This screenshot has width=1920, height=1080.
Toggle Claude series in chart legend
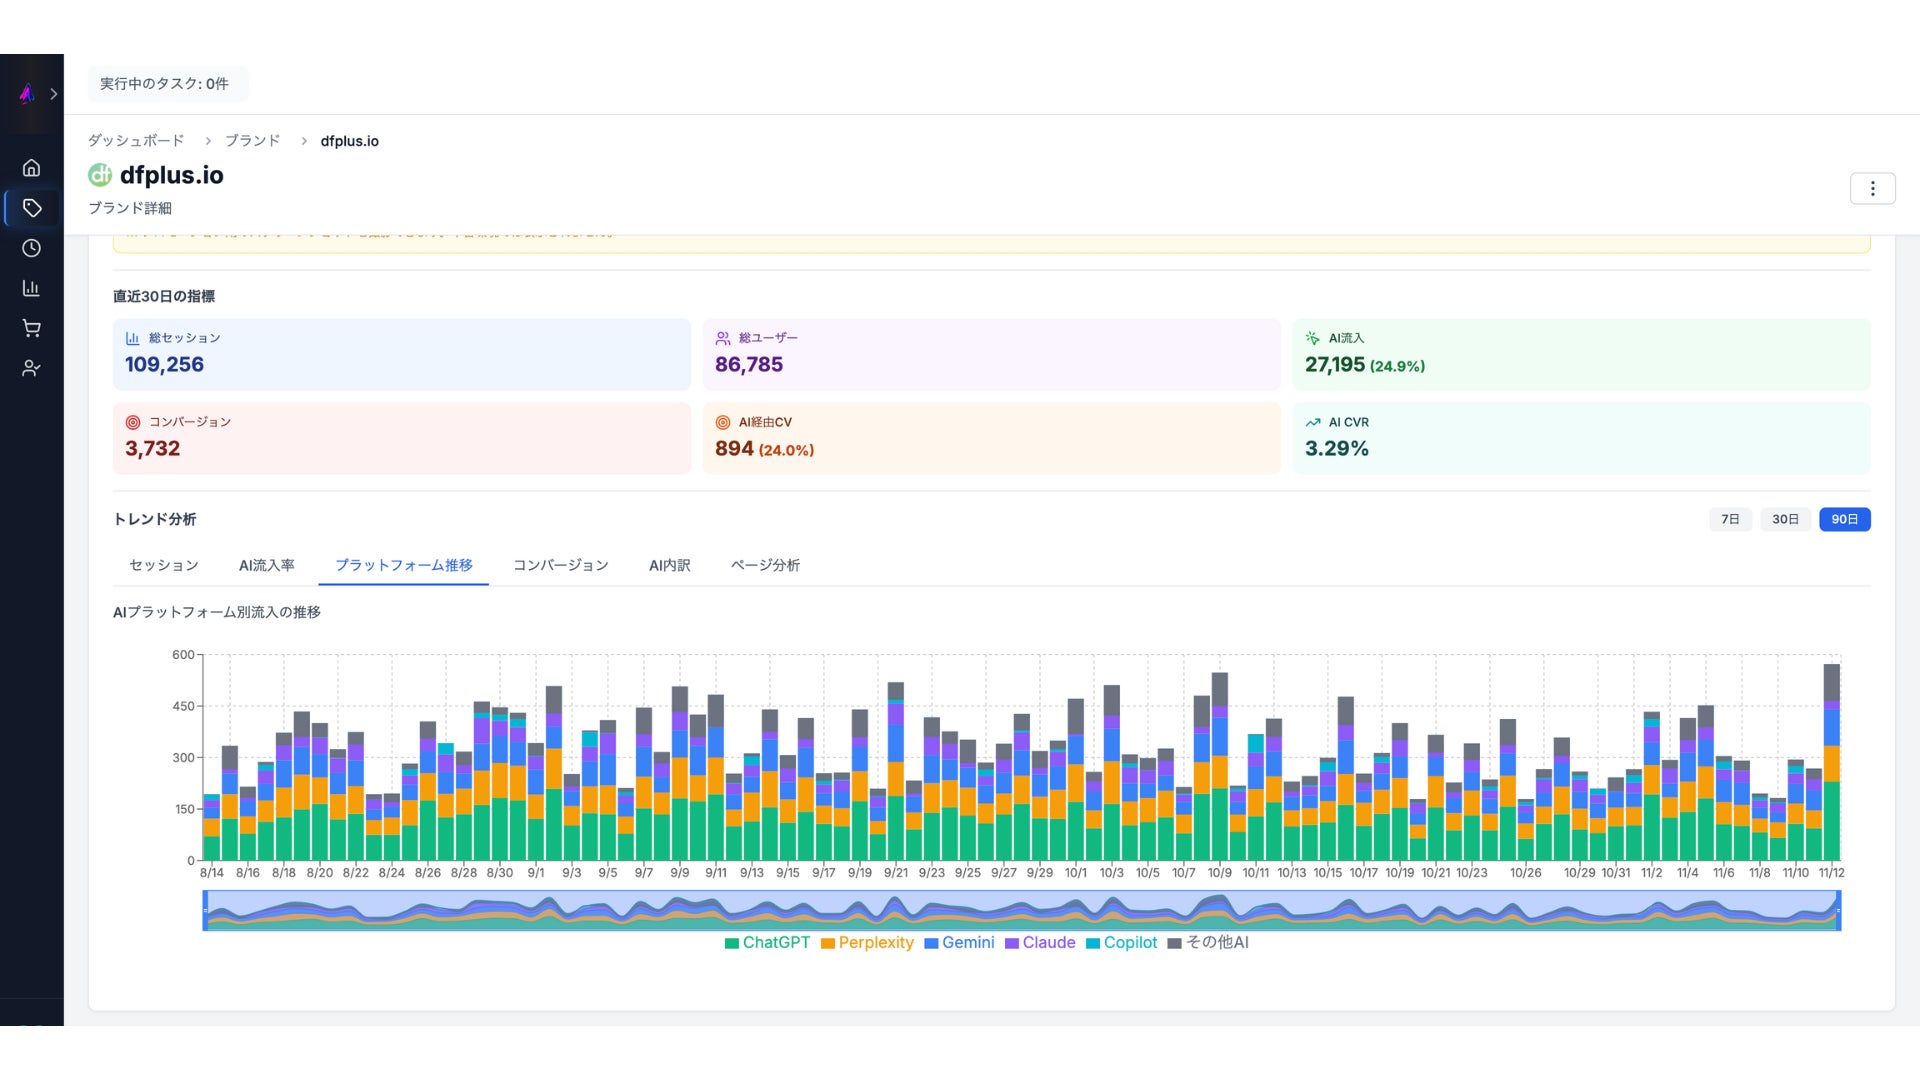[x=1040, y=943]
